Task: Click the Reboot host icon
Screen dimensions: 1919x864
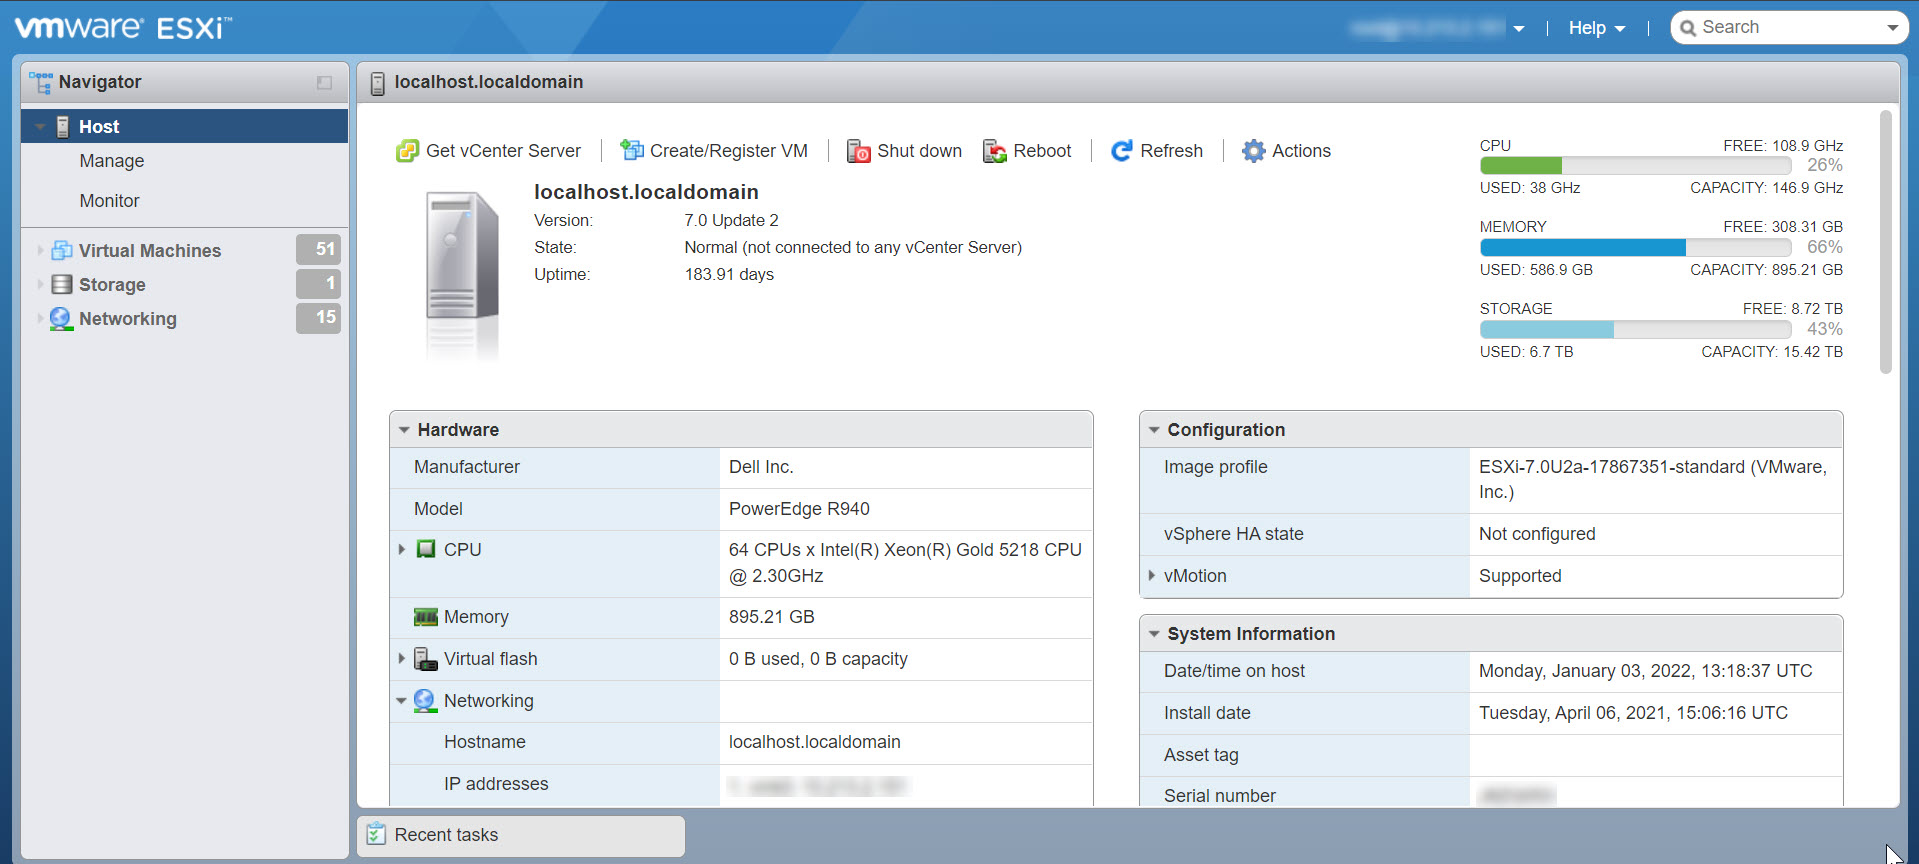Action: coord(994,151)
